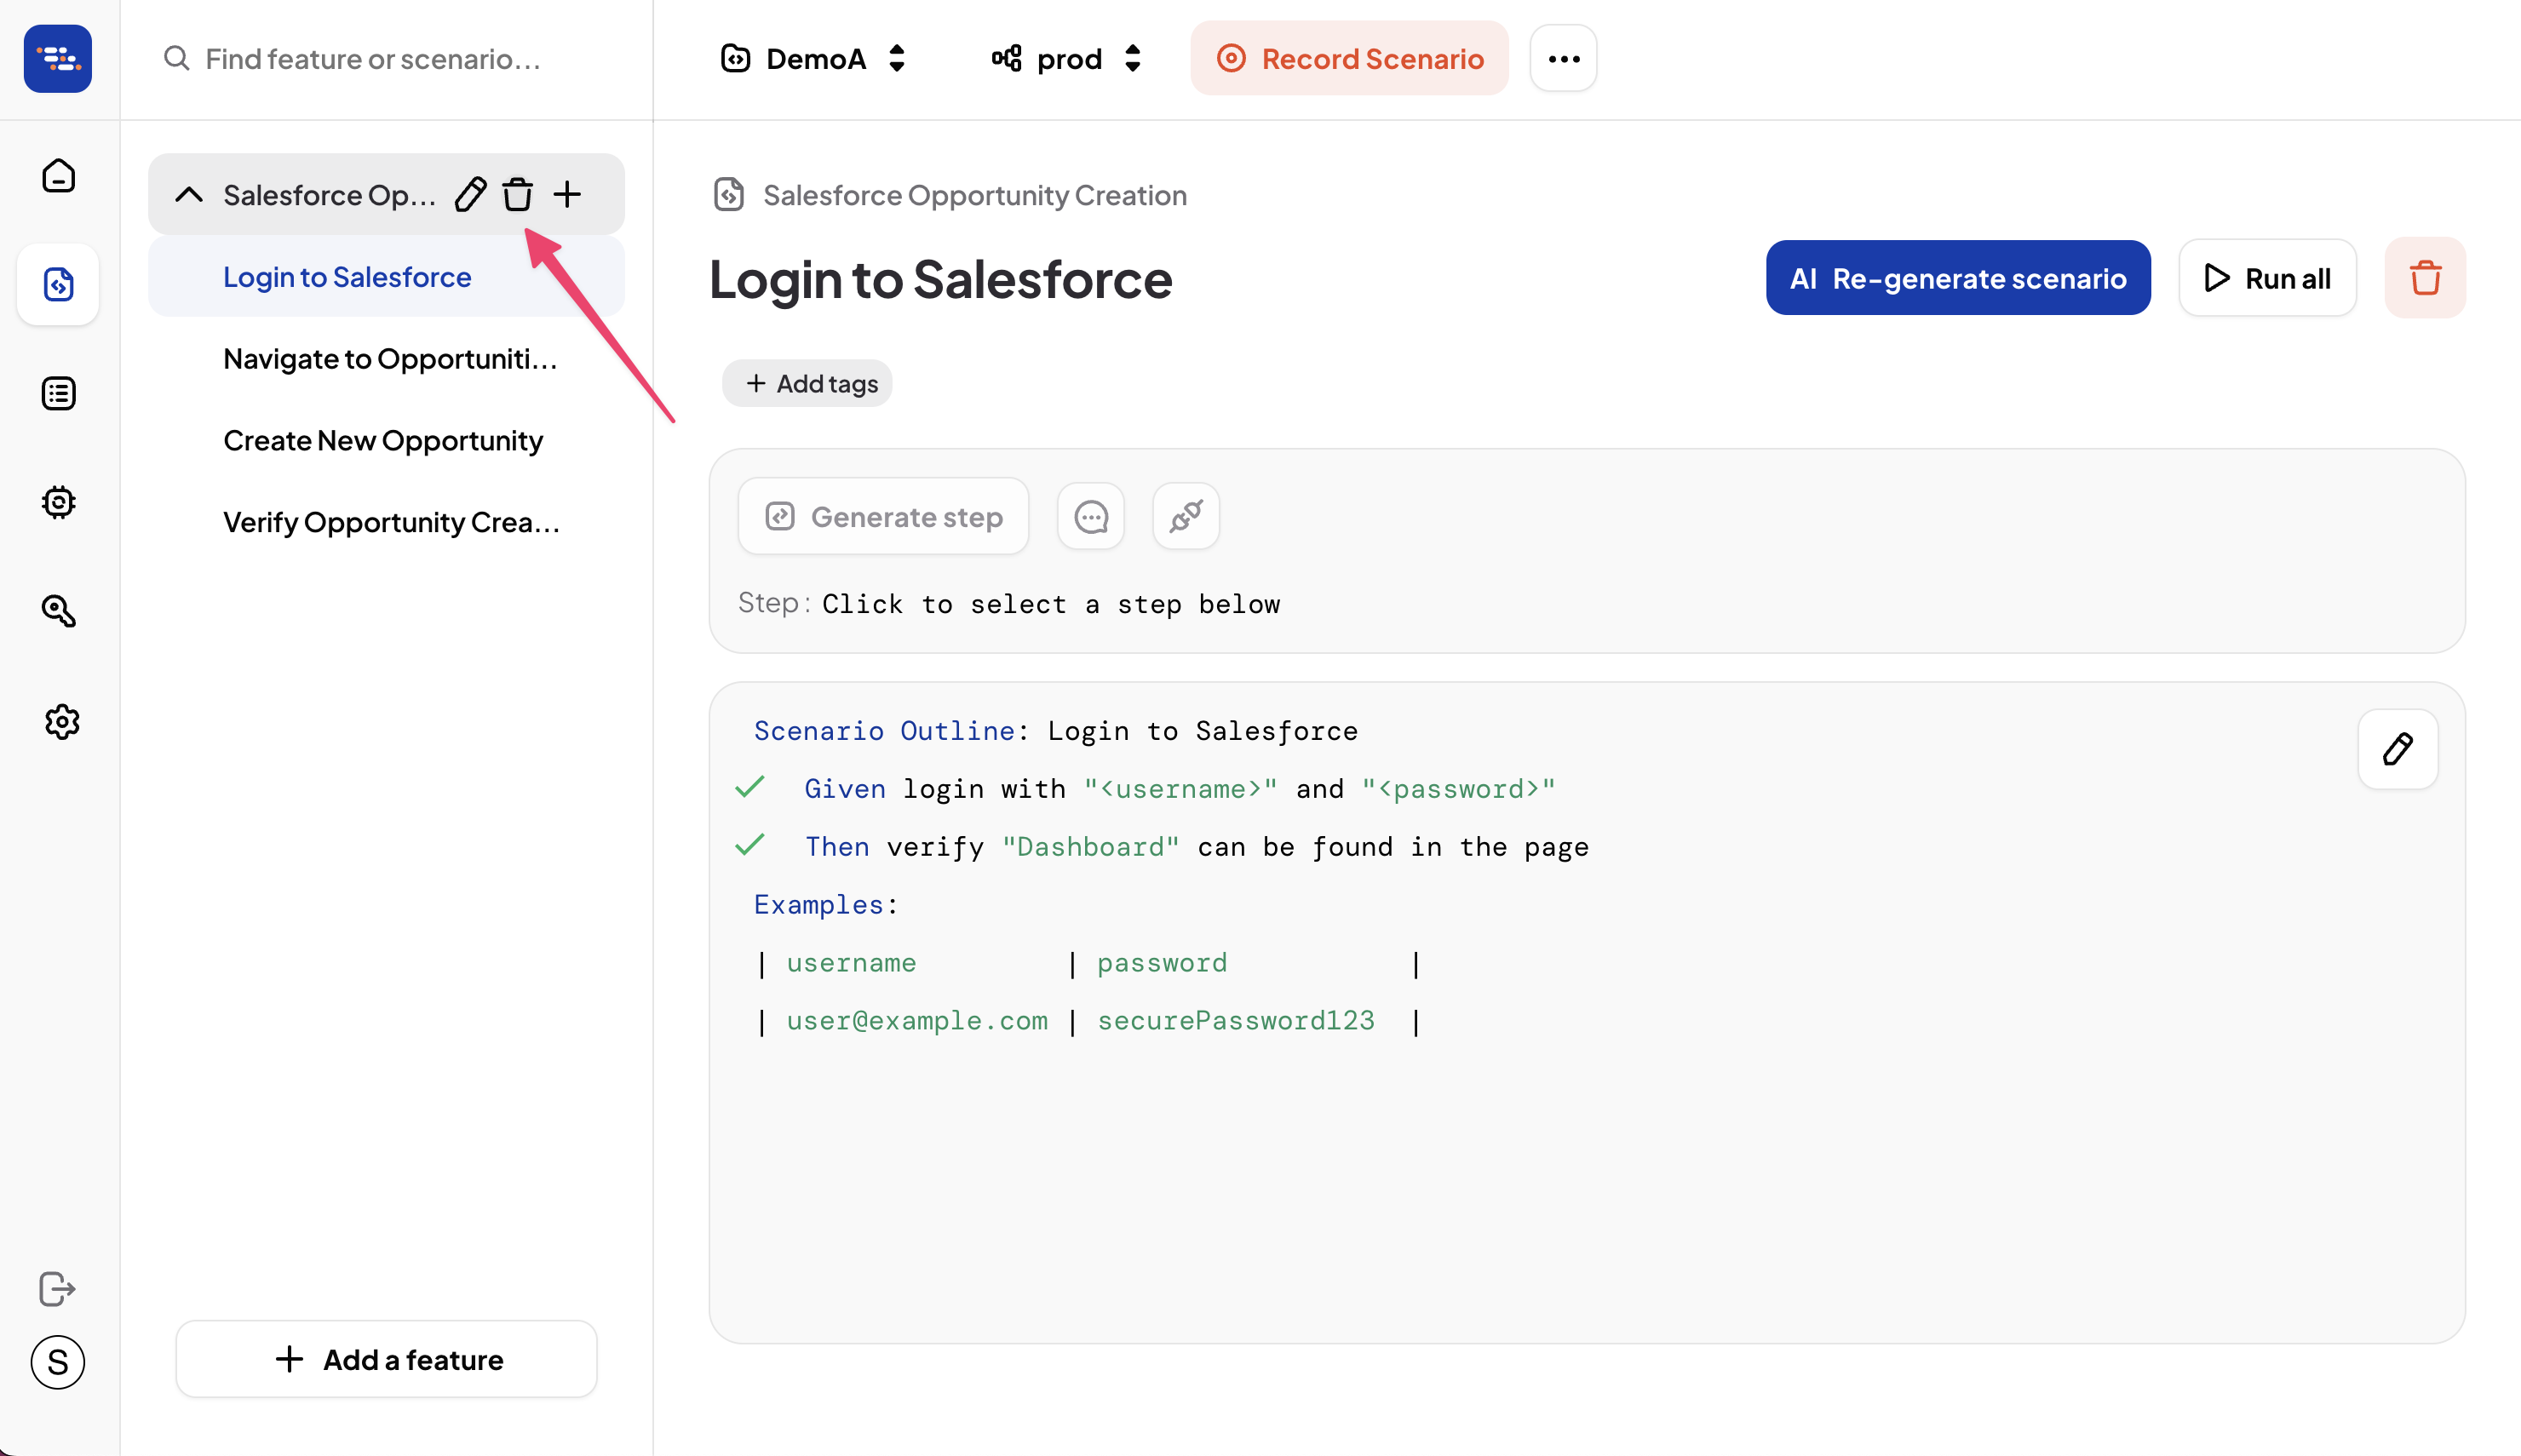Collapse the Salesforce Op... feature chevron

(x=189, y=194)
